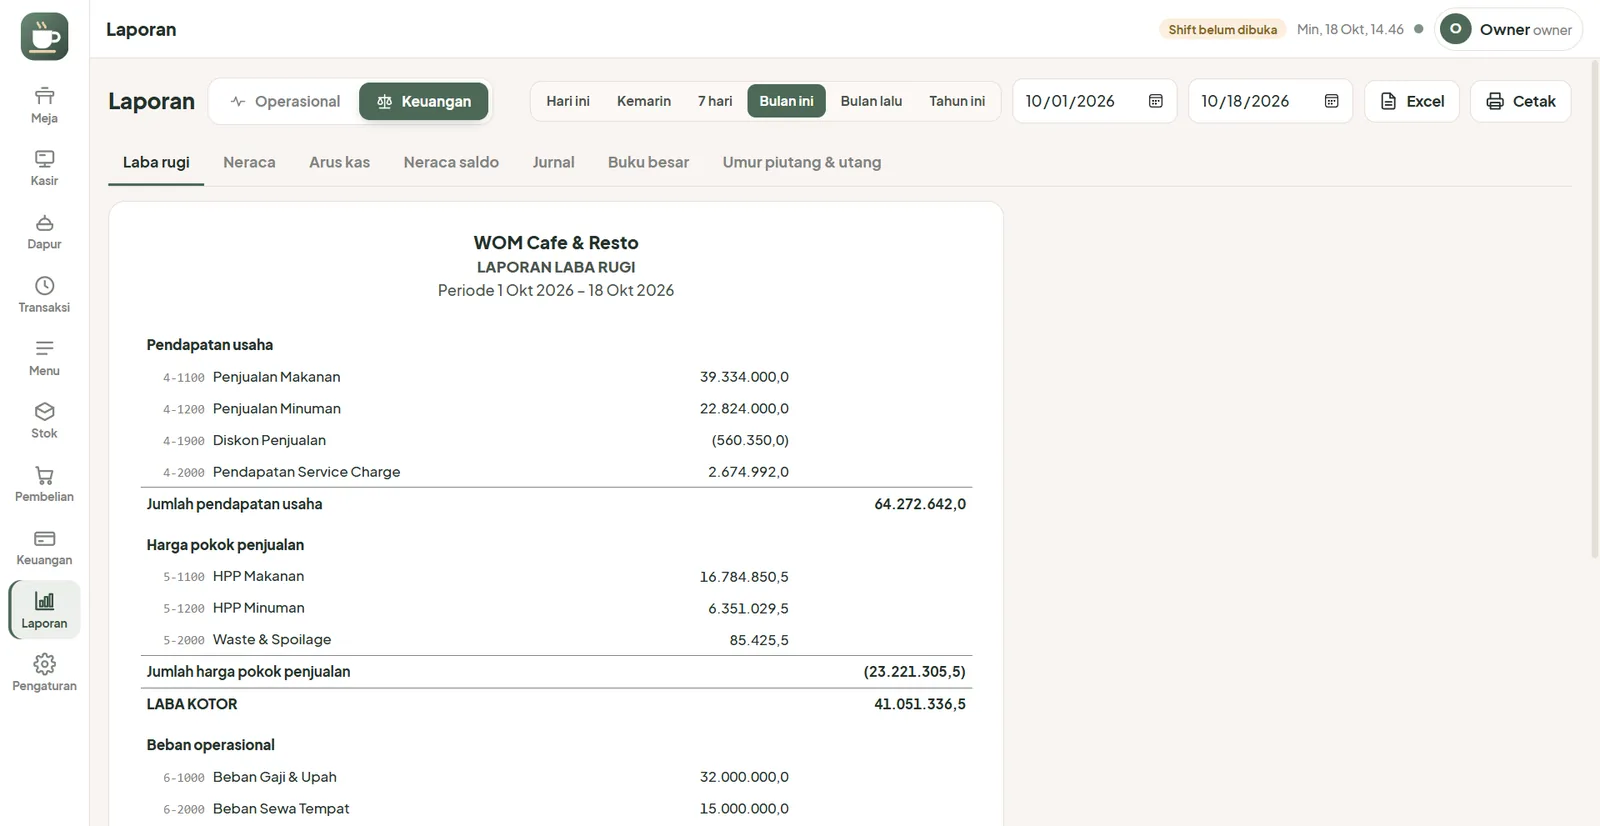This screenshot has width=1600, height=826.
Task: Set period to 7 hari
Action: click(715, 101)
